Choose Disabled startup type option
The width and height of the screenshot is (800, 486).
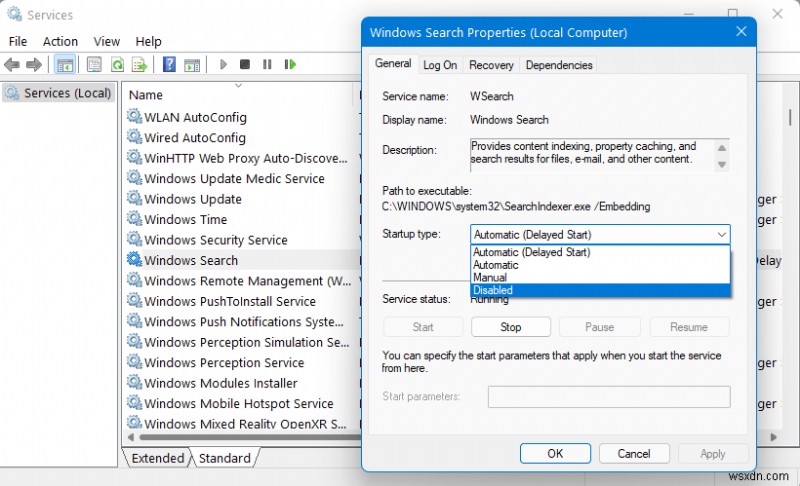(x=600, y=290)
